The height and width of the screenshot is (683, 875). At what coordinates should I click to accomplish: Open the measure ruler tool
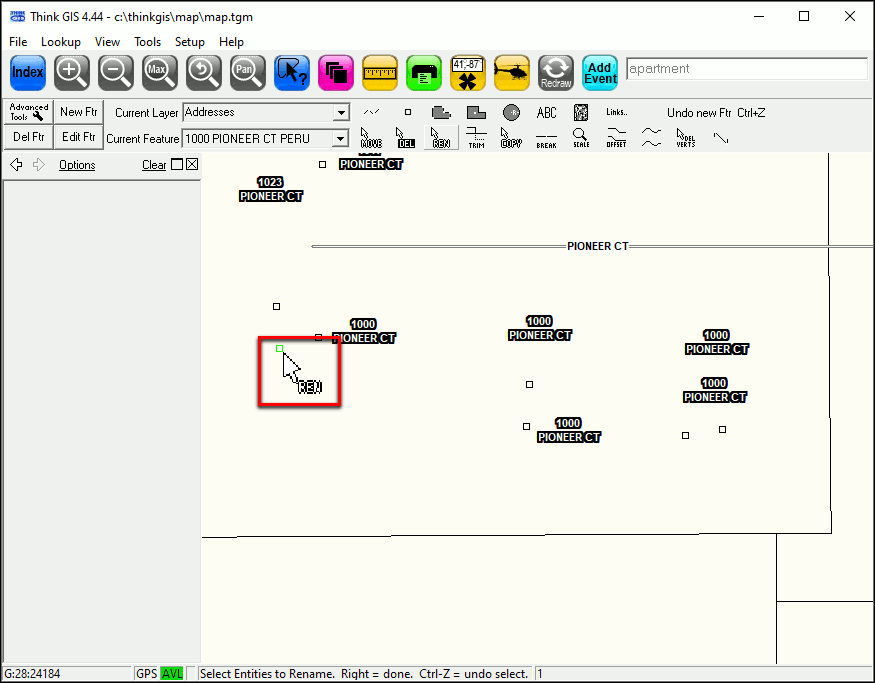380,72
